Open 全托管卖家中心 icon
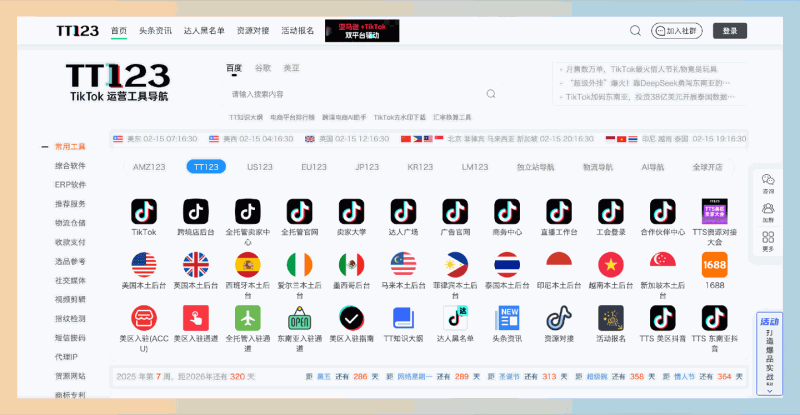Viewport: 800px width, 415px height. [248, 211]
